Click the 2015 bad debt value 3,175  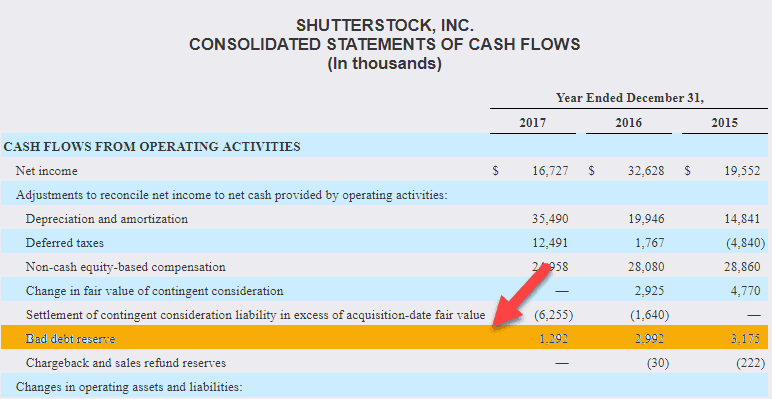pyautogui.click(x=745, y=339)
